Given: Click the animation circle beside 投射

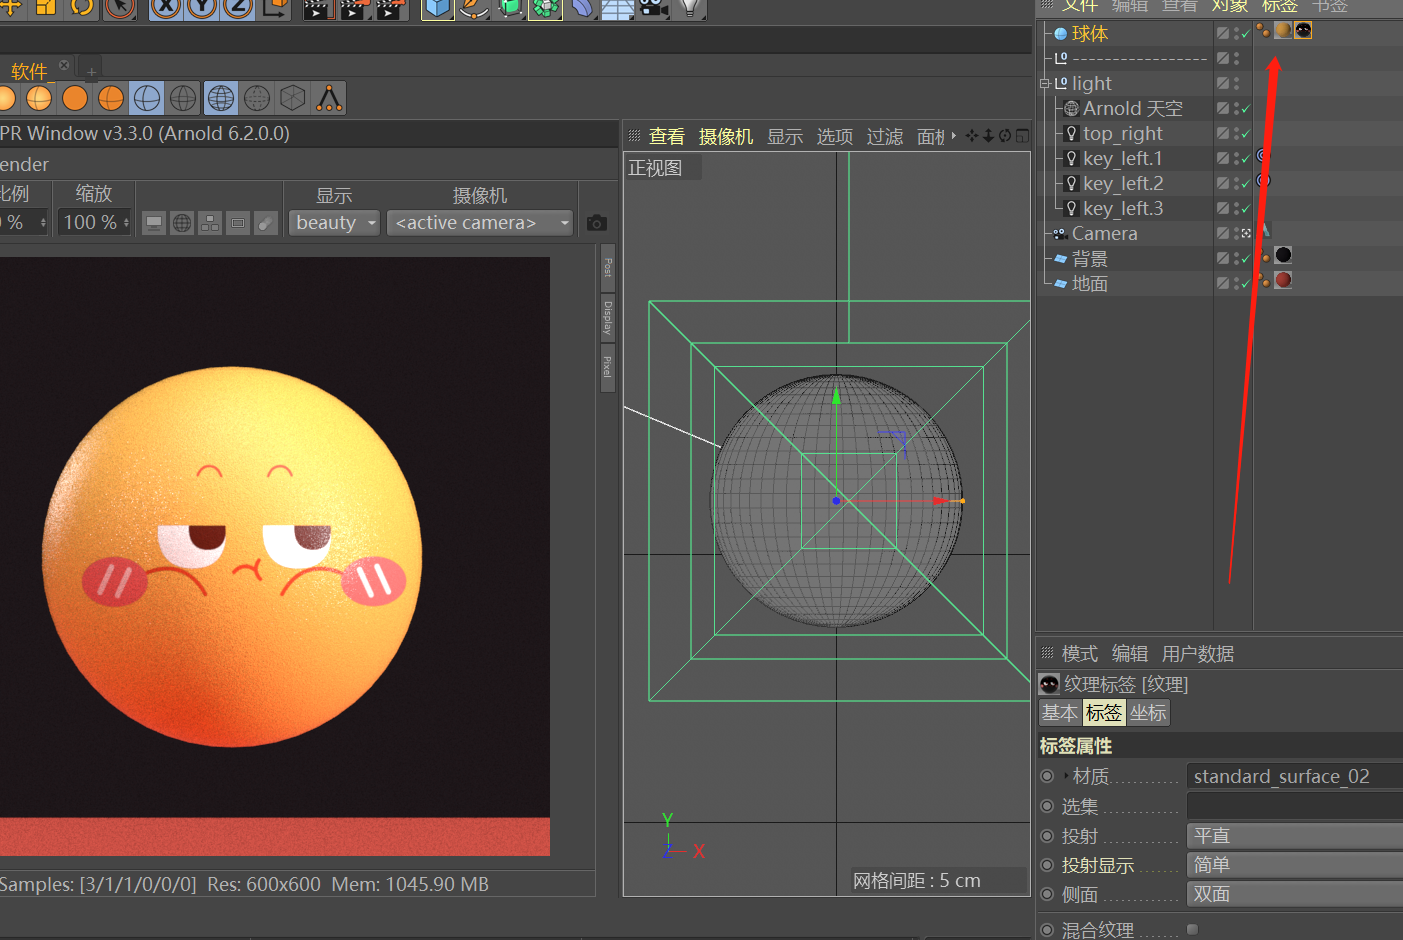Looking at the screenshot, I should pyautogui.click(x=1047, y=836).
